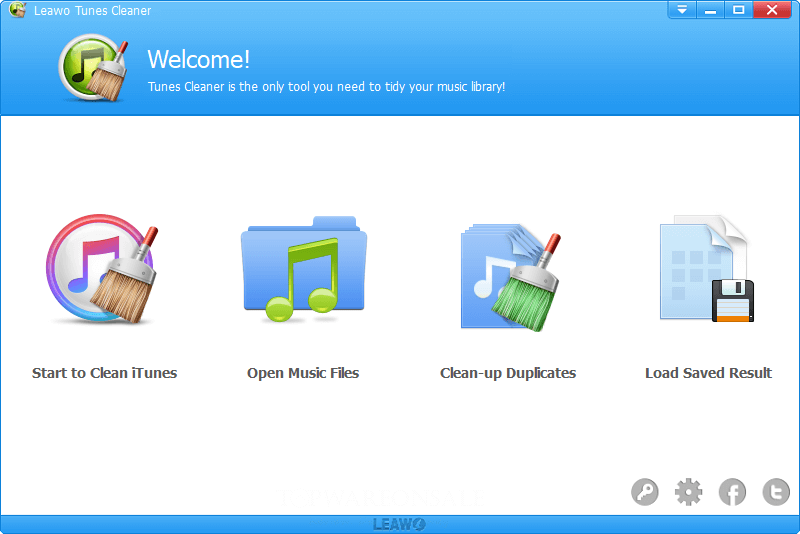Viewport: 800px width, 534px height.
Task: Close the Leawo Tunes Cleaner window
Action: tap(772, 10)
